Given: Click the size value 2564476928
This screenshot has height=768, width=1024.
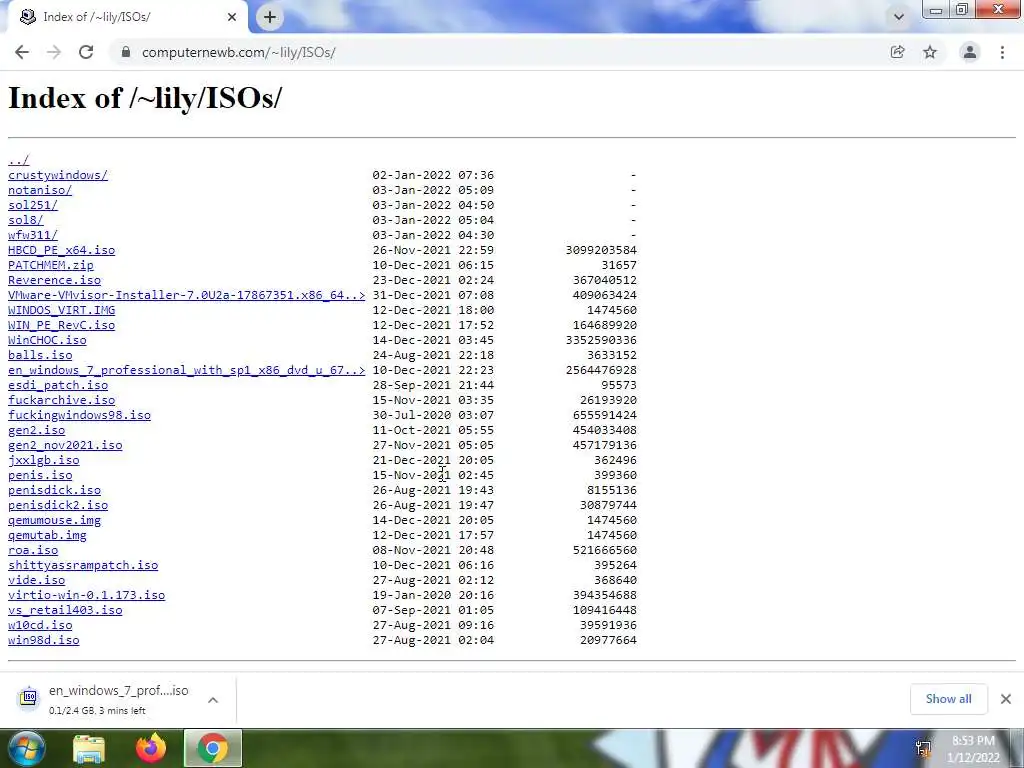Looking at the screenshot, I should (601, 370).
